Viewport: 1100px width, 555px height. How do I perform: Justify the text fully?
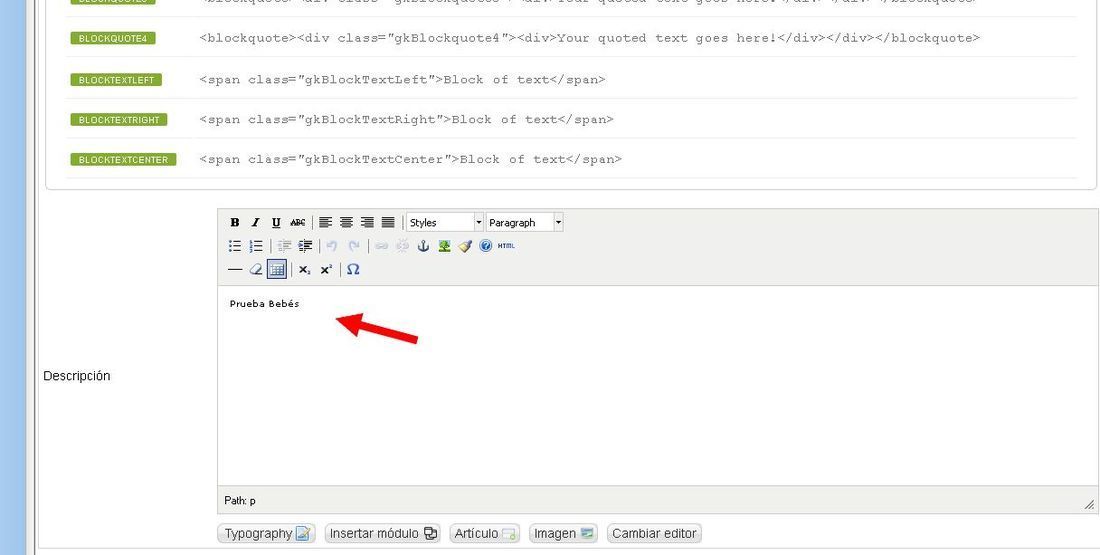(388, 222)
